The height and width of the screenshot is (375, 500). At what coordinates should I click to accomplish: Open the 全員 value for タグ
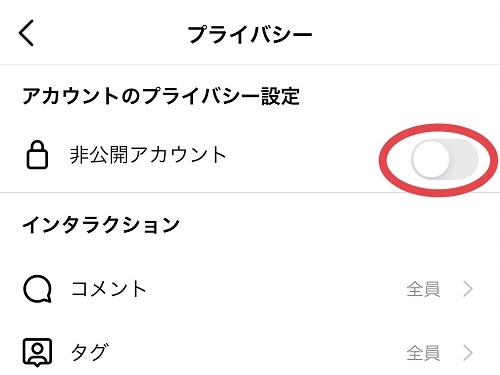423,353
